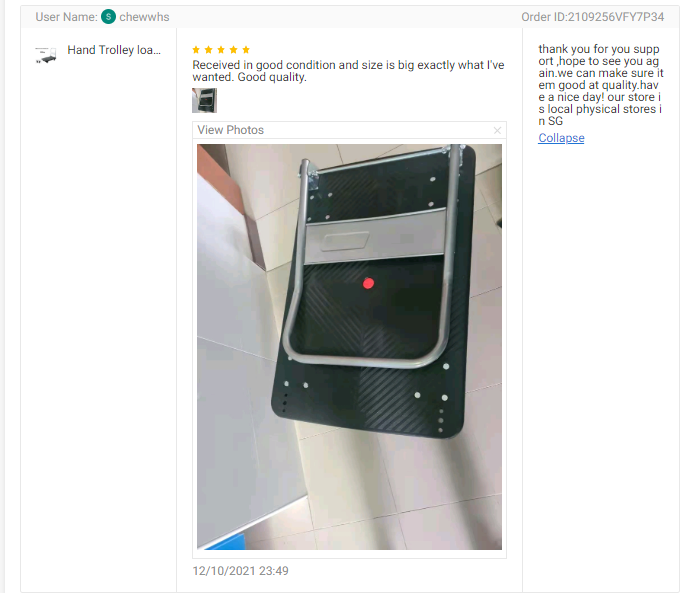Image resolution: width=695 pixels, height=593 pixels.
Task: Click the third rating star
Action: click(x=221, y=50)
